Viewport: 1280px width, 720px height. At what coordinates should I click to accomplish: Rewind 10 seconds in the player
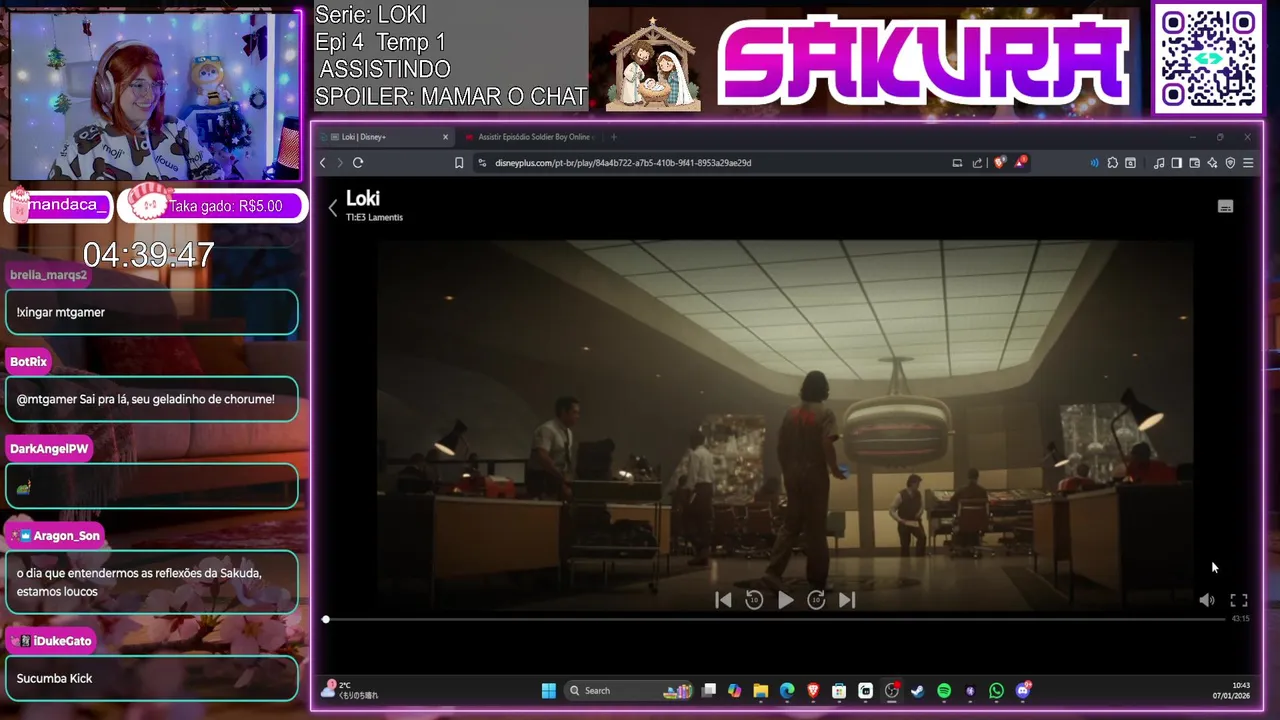(x=754, y=600)
